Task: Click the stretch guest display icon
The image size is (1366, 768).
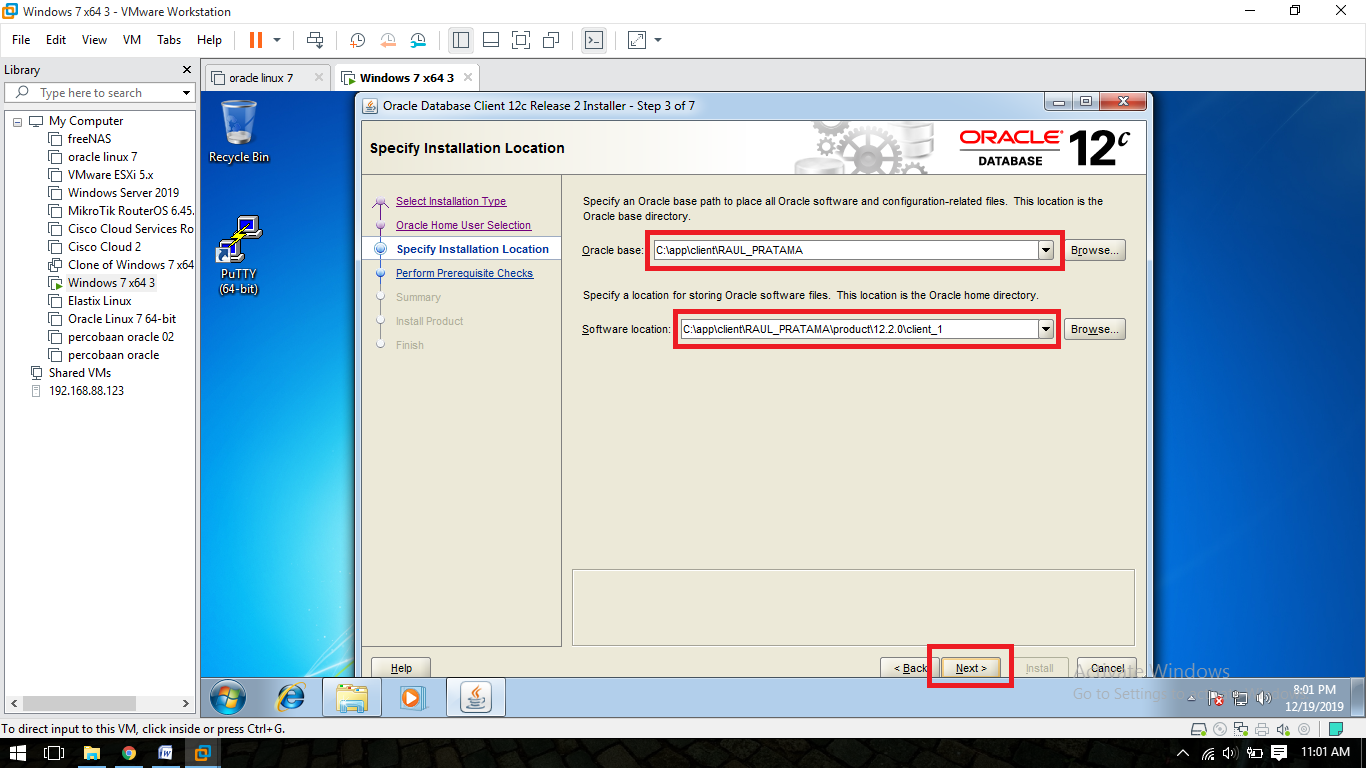Action: tap(637, 40)
